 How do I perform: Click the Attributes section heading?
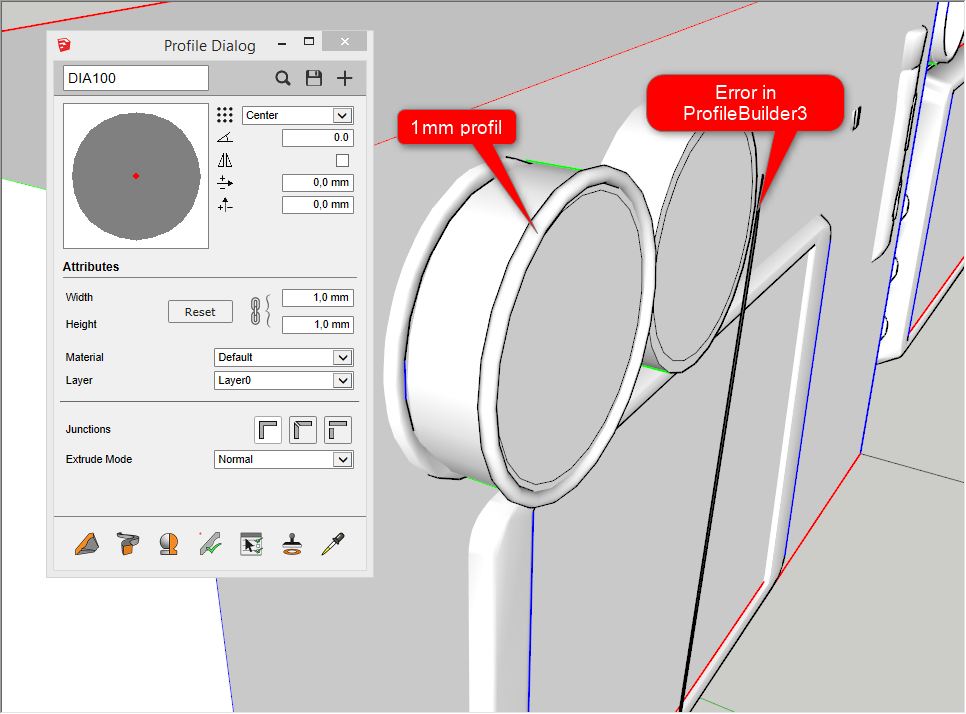(x=91, y=267)
